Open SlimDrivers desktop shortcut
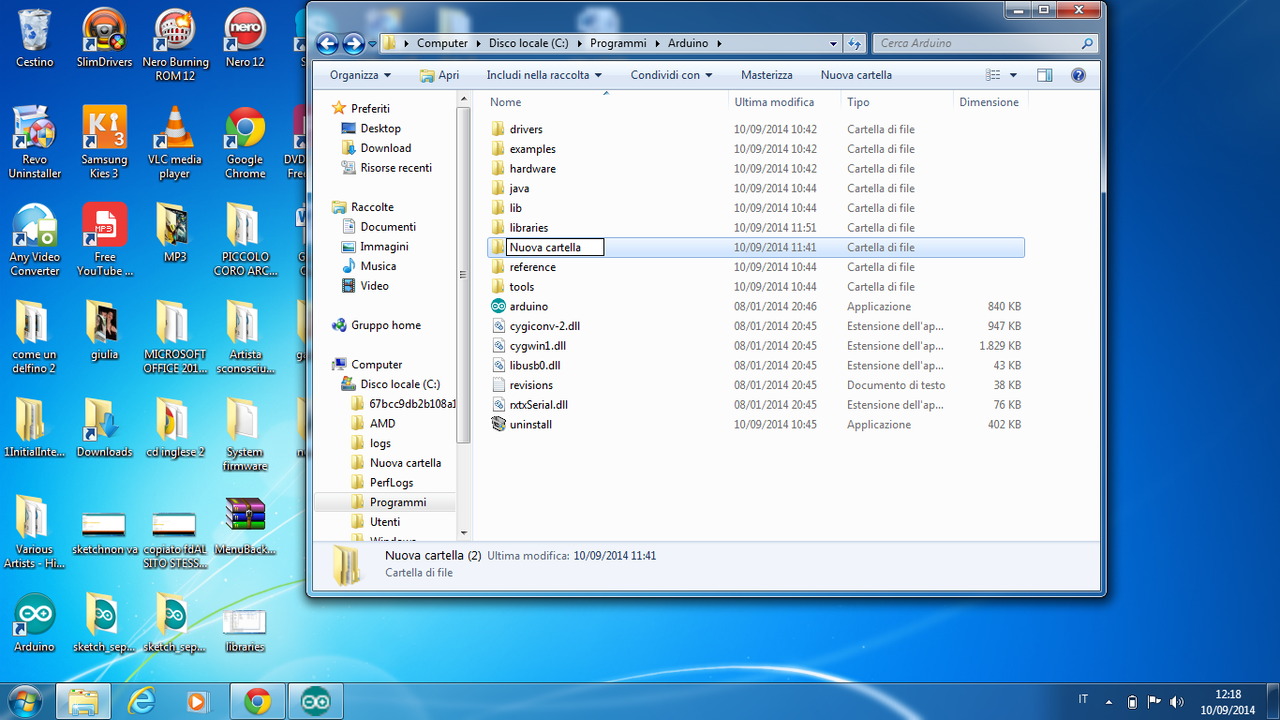This screenshot has width=1280, height=720. pyautogui.click(x=104, y=38)
